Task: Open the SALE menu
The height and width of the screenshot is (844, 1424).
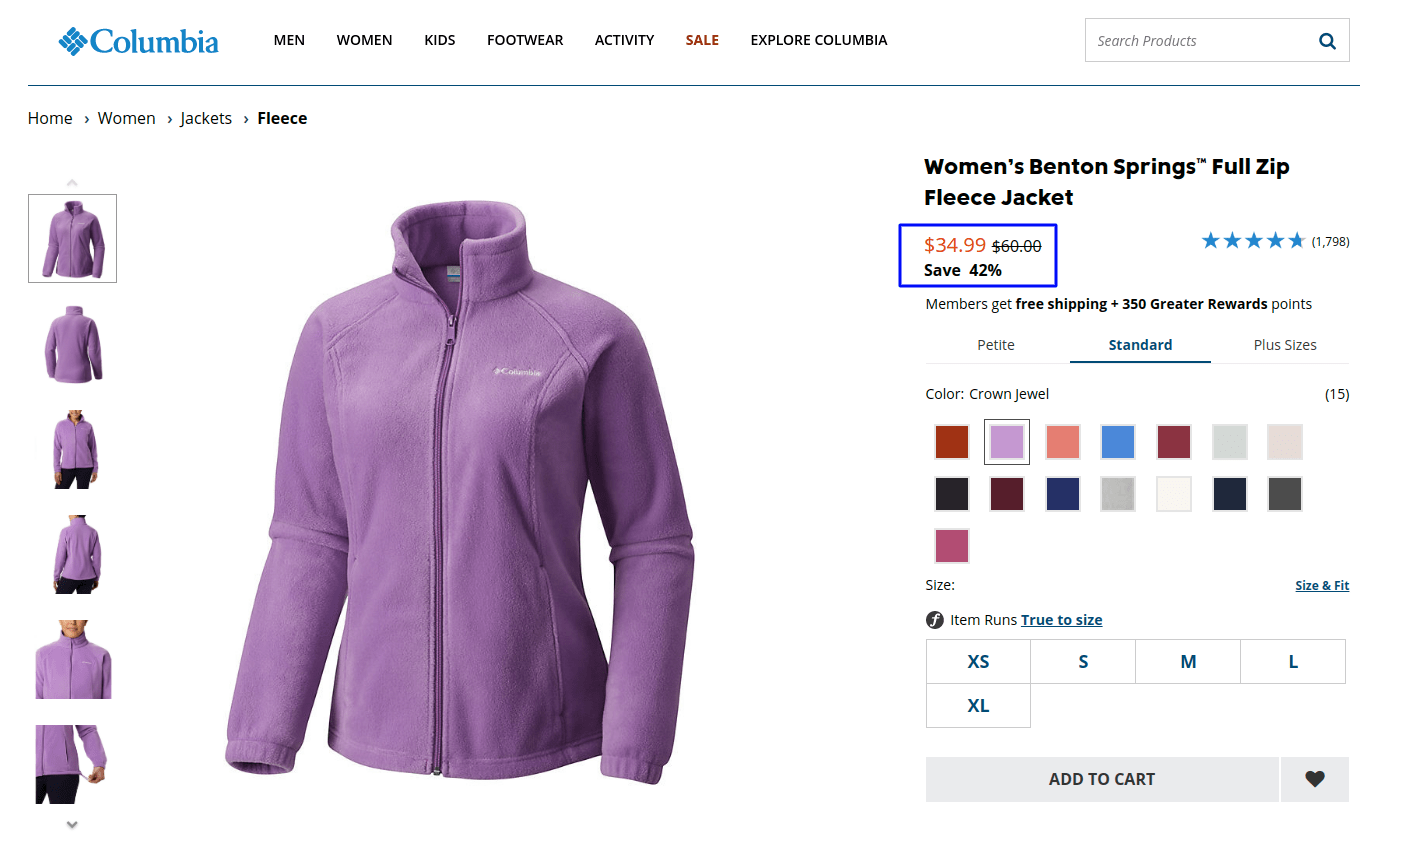Action: (x=702, y=40)
